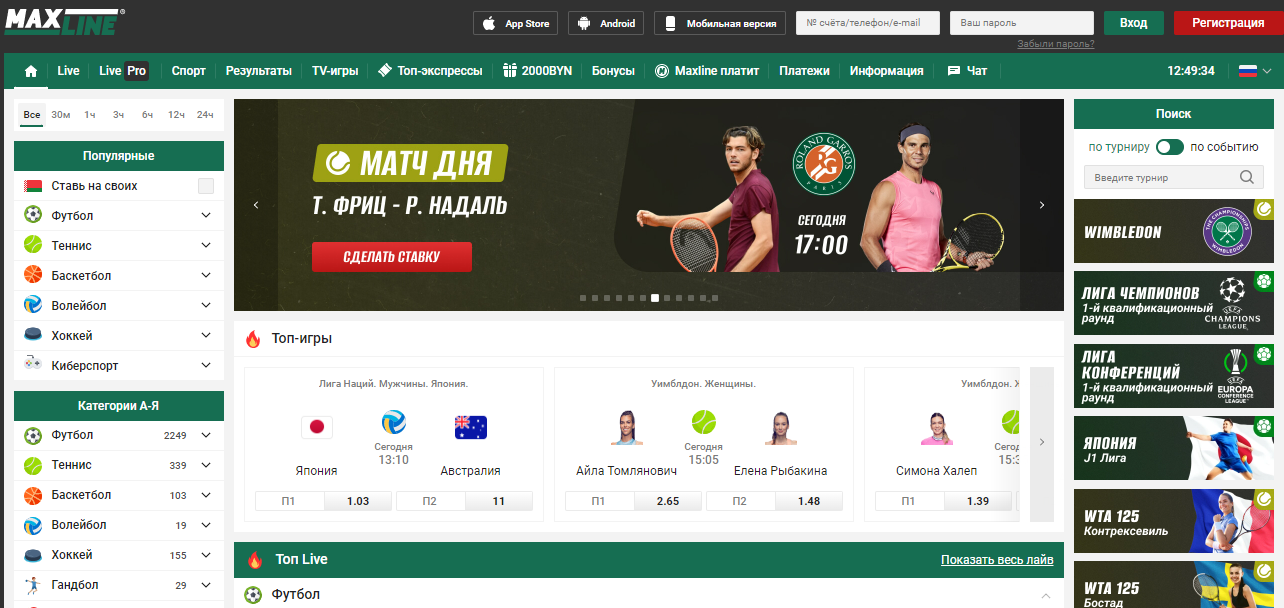Open the Результаты menu item

click(x=259, y=71)
